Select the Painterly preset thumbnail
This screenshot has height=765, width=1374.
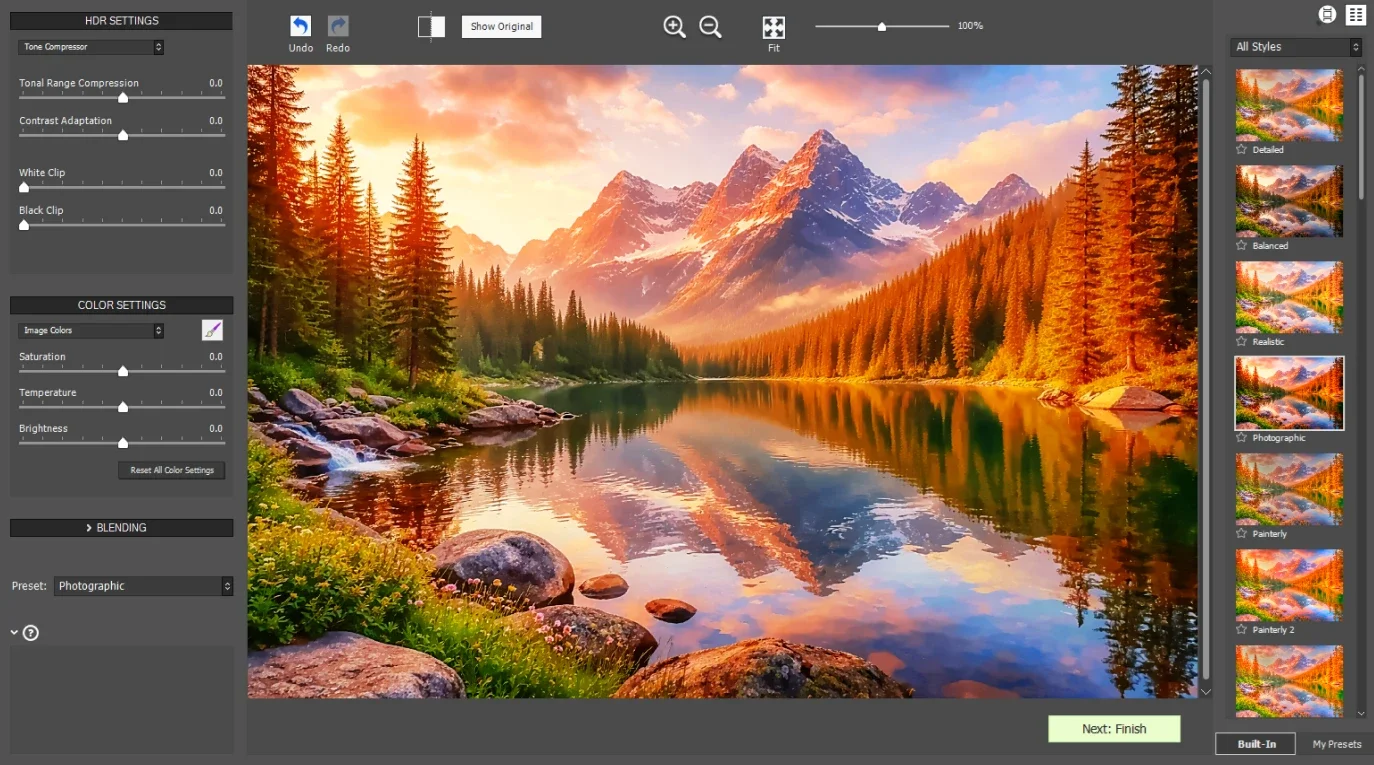pos(1289,489)
